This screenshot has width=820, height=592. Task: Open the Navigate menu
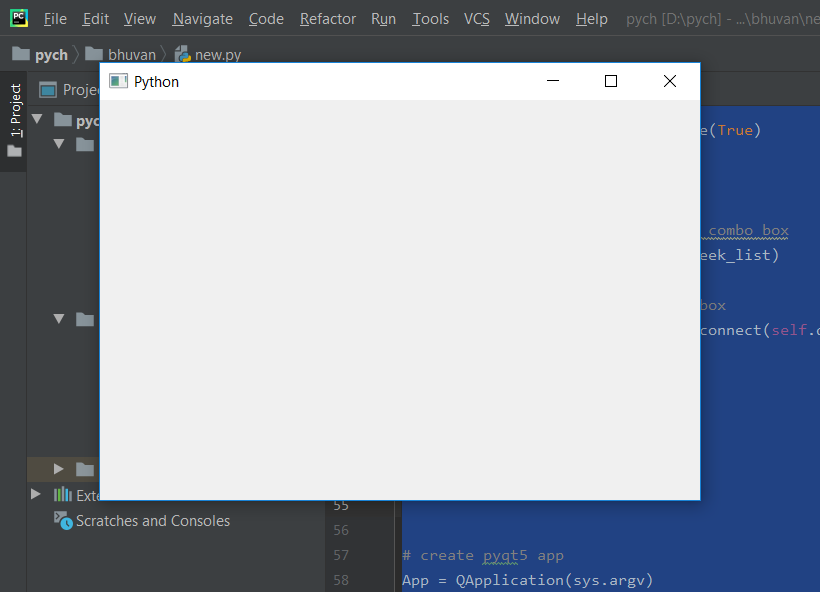203,19
